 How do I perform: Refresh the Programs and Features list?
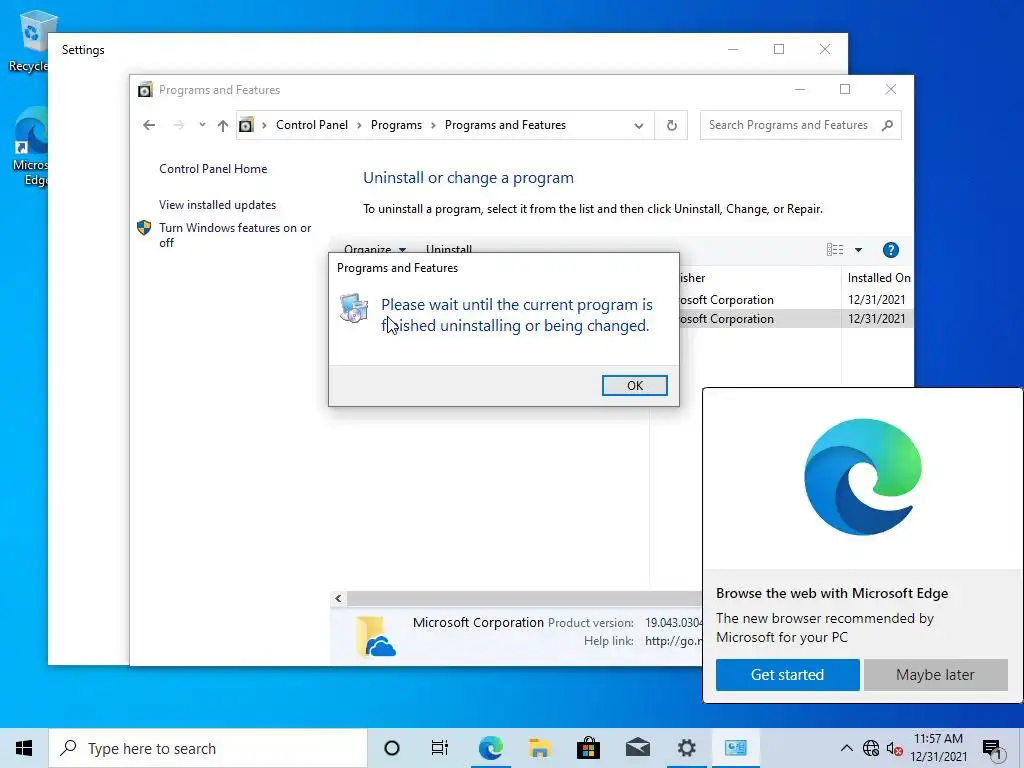click(671, 125)
